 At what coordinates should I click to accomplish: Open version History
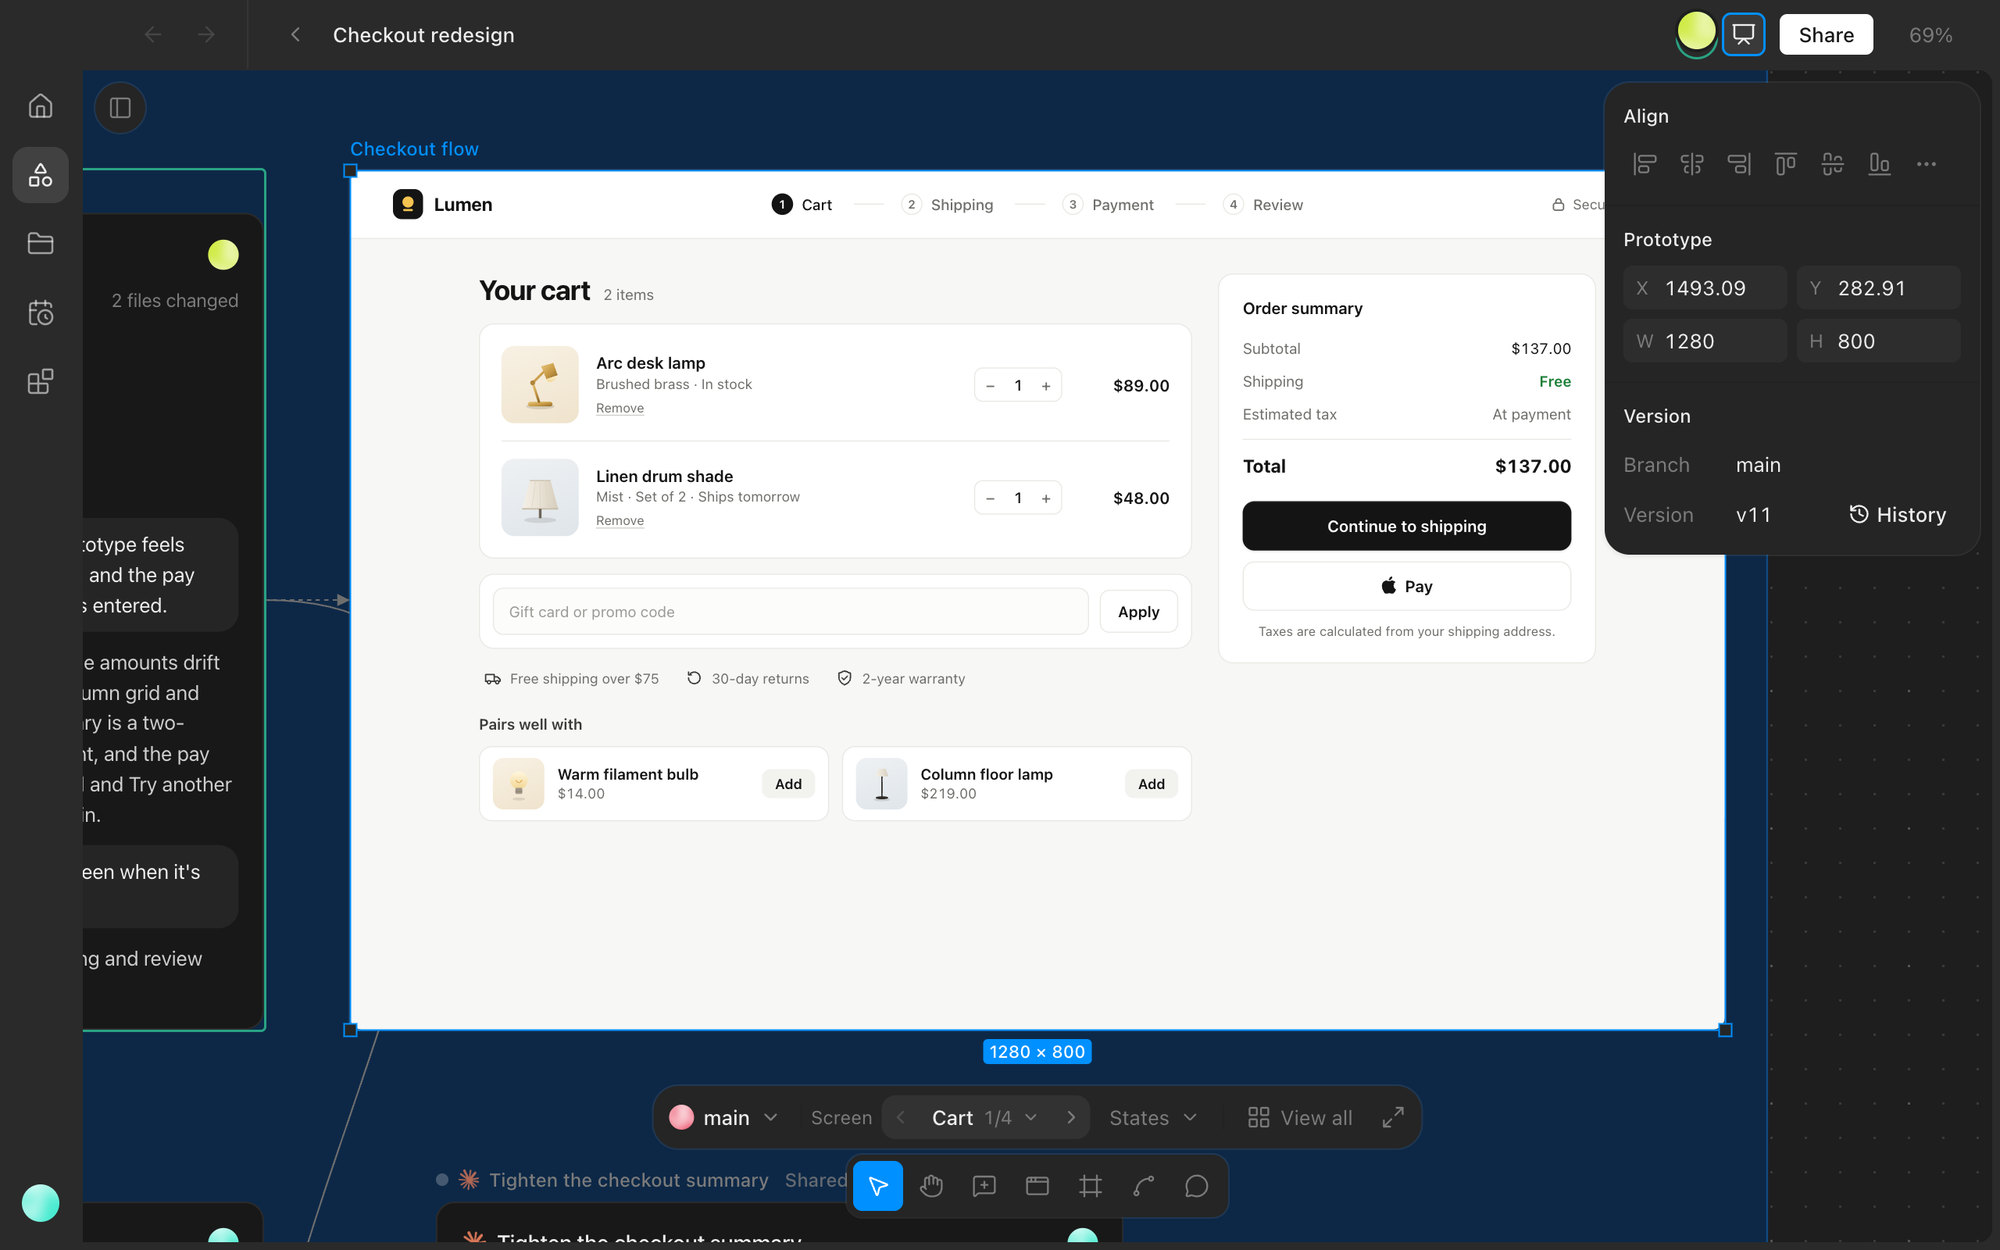(x=1897, y=515)
